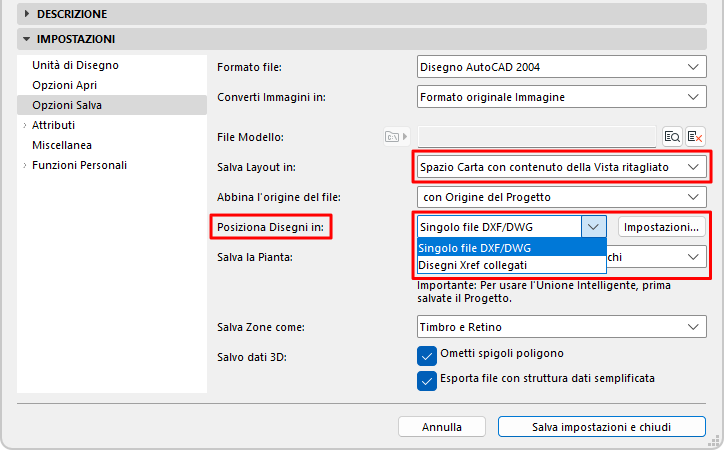Click the File Modello text field
This screenshot has width=724, height=450.
click(536, 137)
